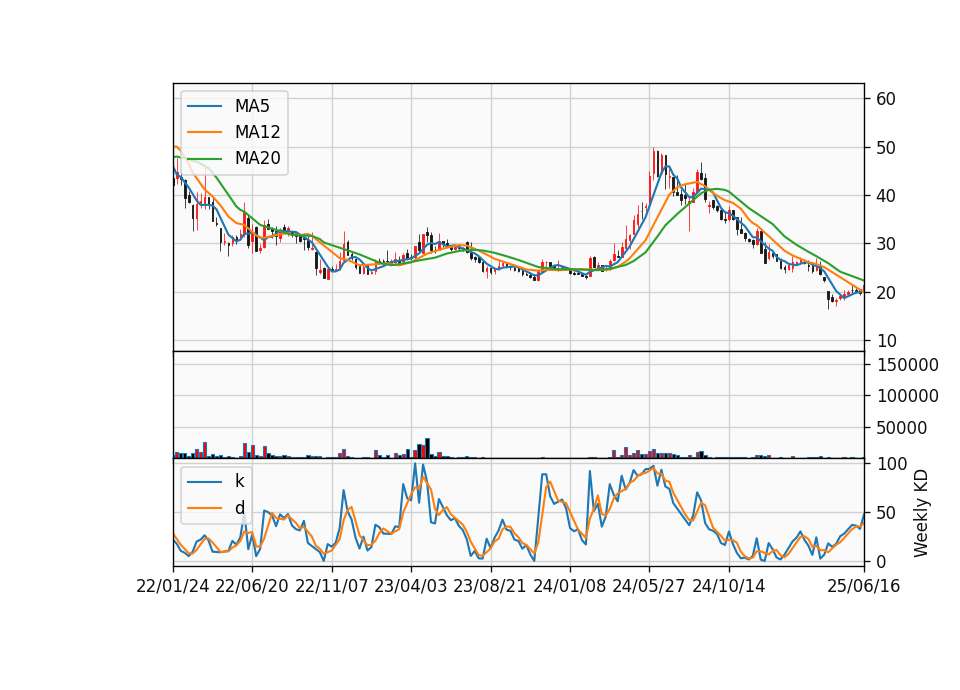Click the orange MA12 legend line sample
The image size is (960, 690).
click(204, 132)
